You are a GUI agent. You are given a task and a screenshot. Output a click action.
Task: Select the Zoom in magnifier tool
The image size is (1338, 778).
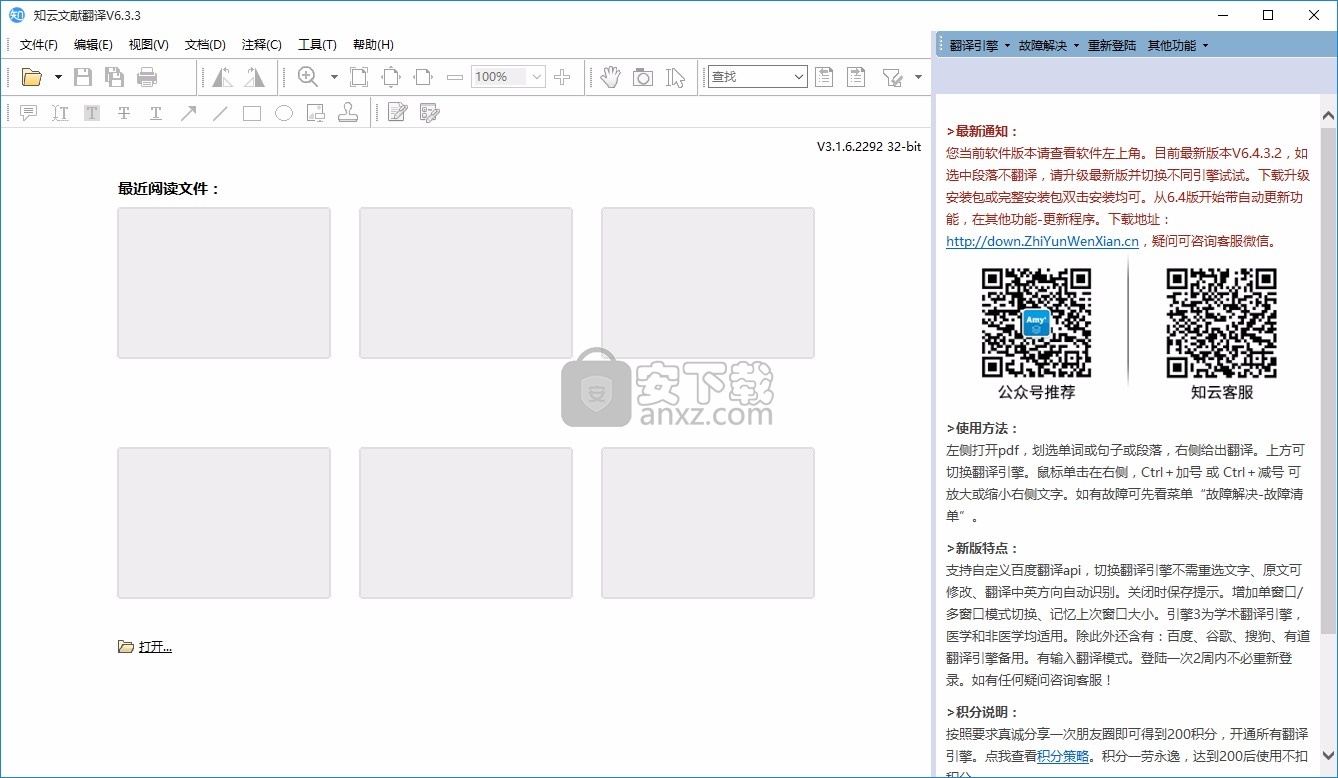(308, 77)
